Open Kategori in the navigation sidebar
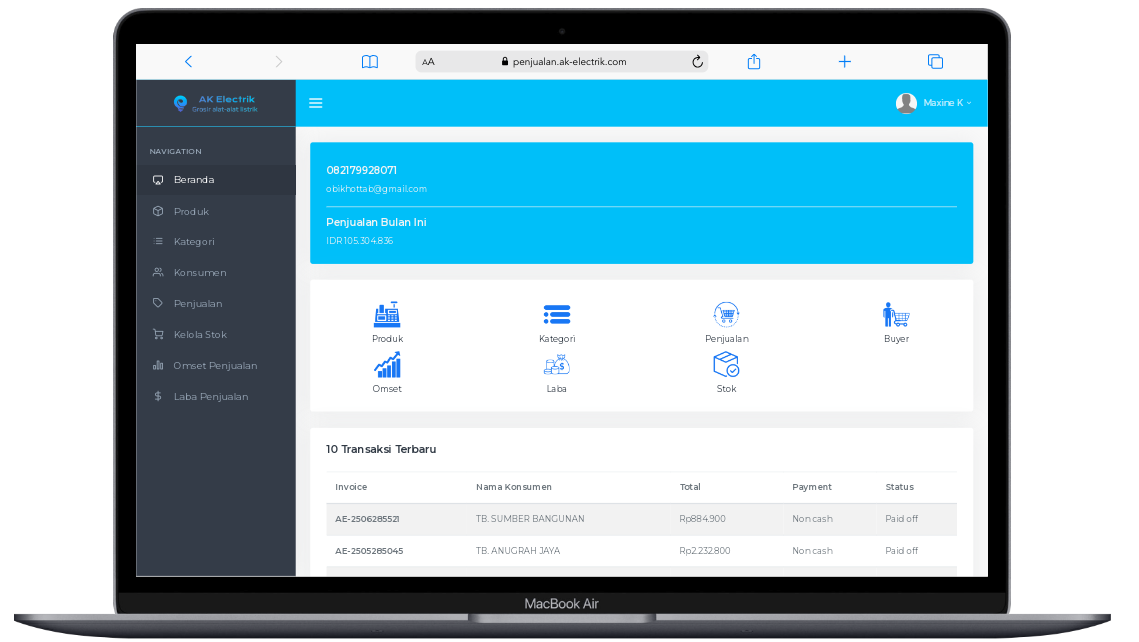 (216, 242)
